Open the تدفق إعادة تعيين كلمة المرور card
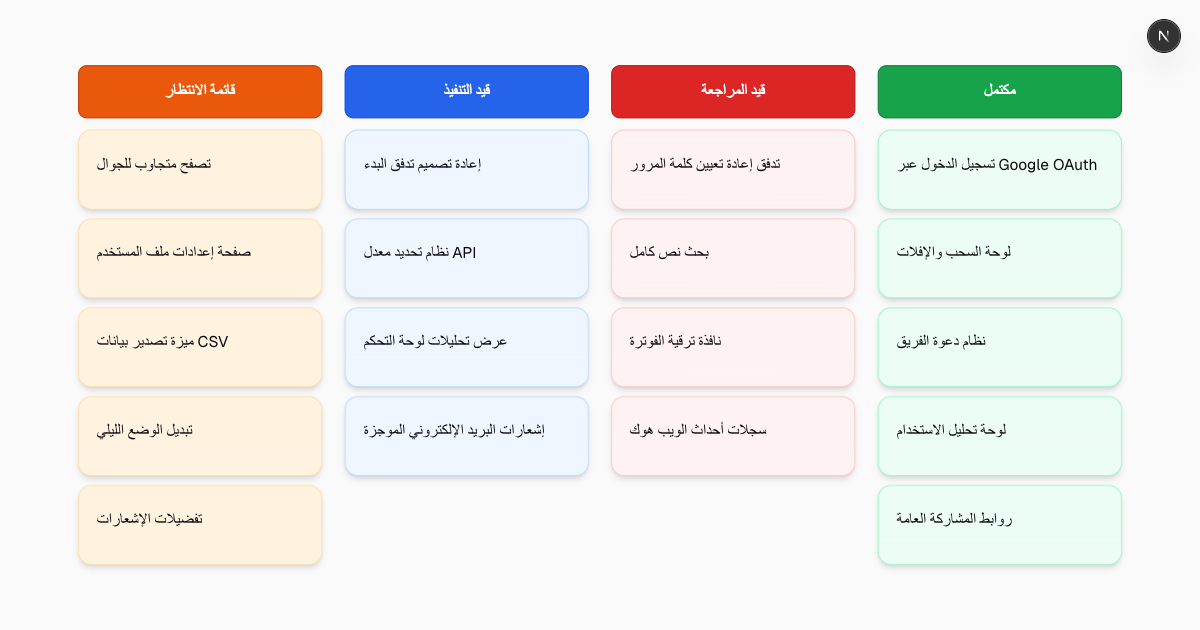 733,169
